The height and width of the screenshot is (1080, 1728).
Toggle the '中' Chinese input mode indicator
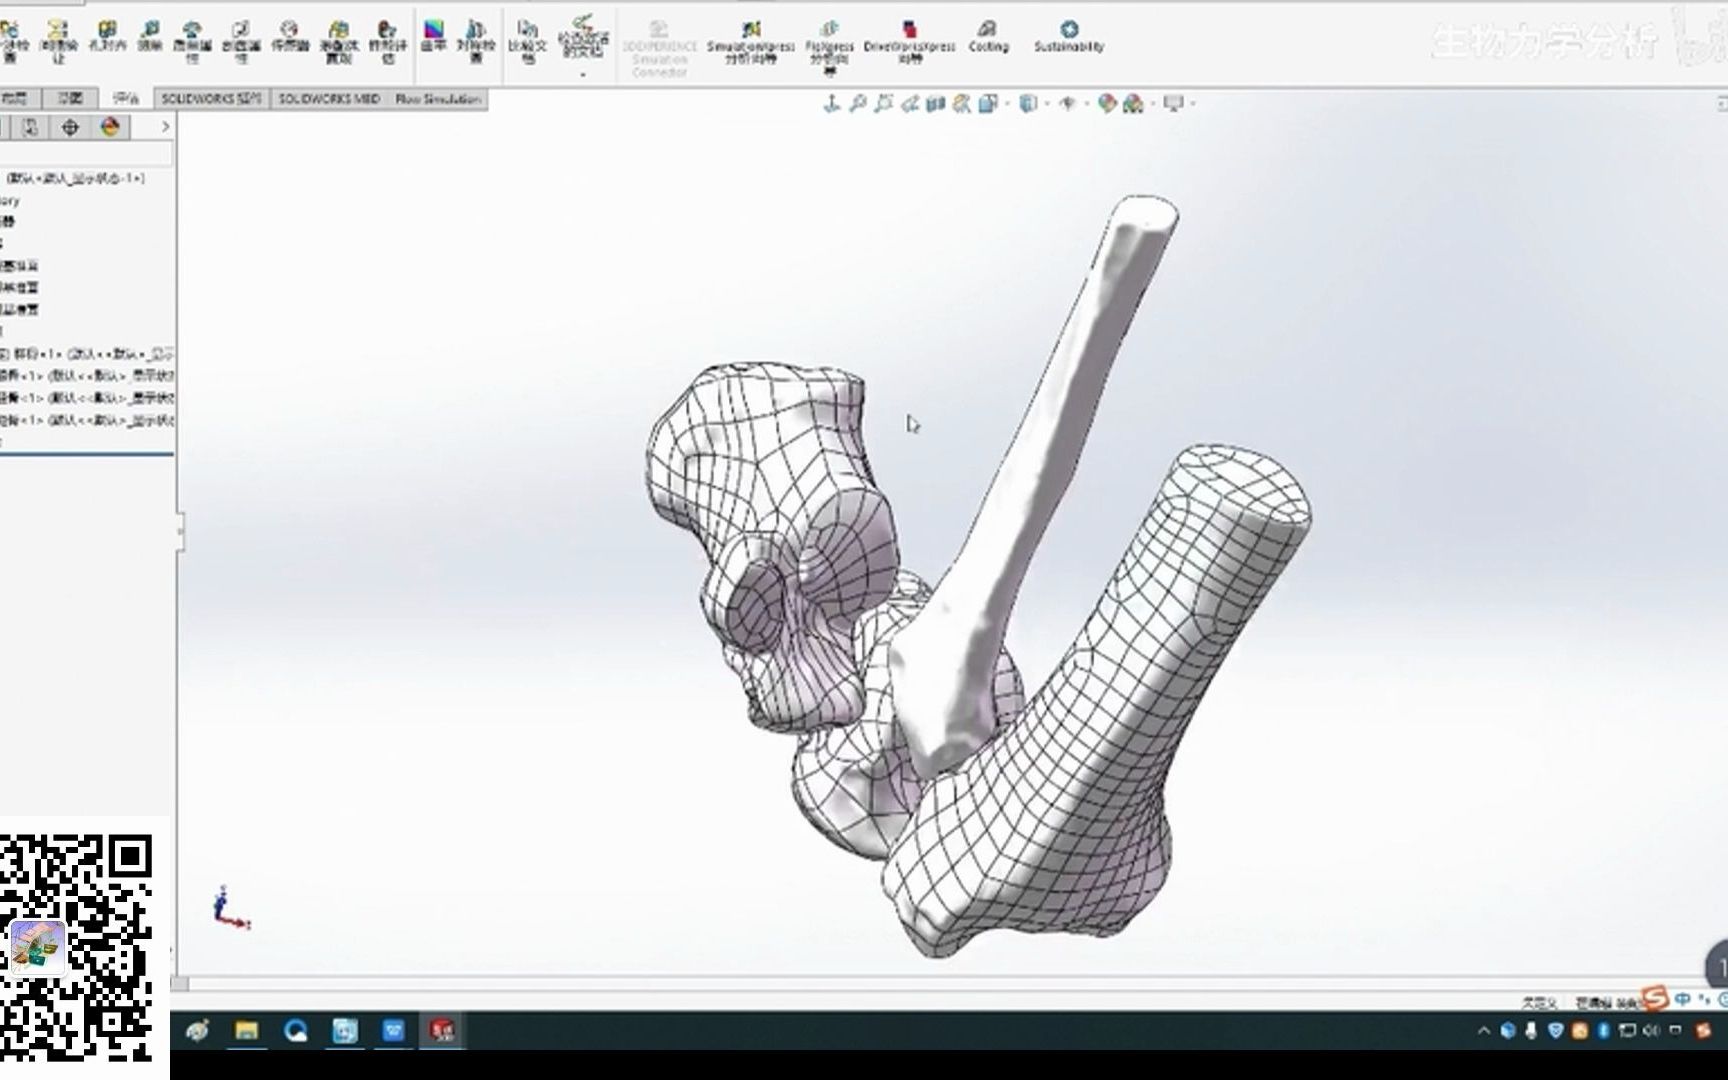tap(1683, 999)
